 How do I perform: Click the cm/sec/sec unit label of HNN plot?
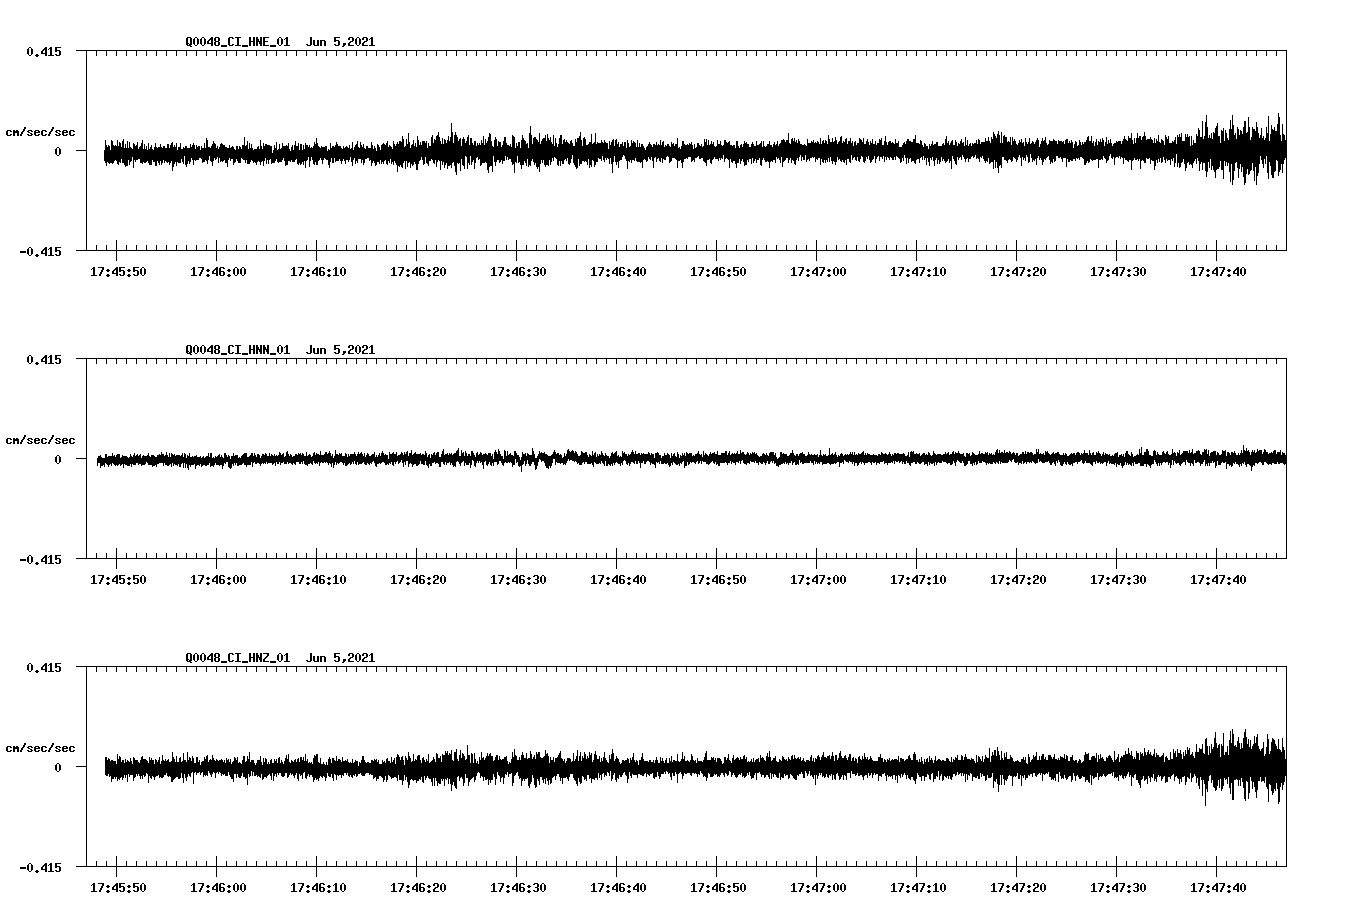coord(40,440)
